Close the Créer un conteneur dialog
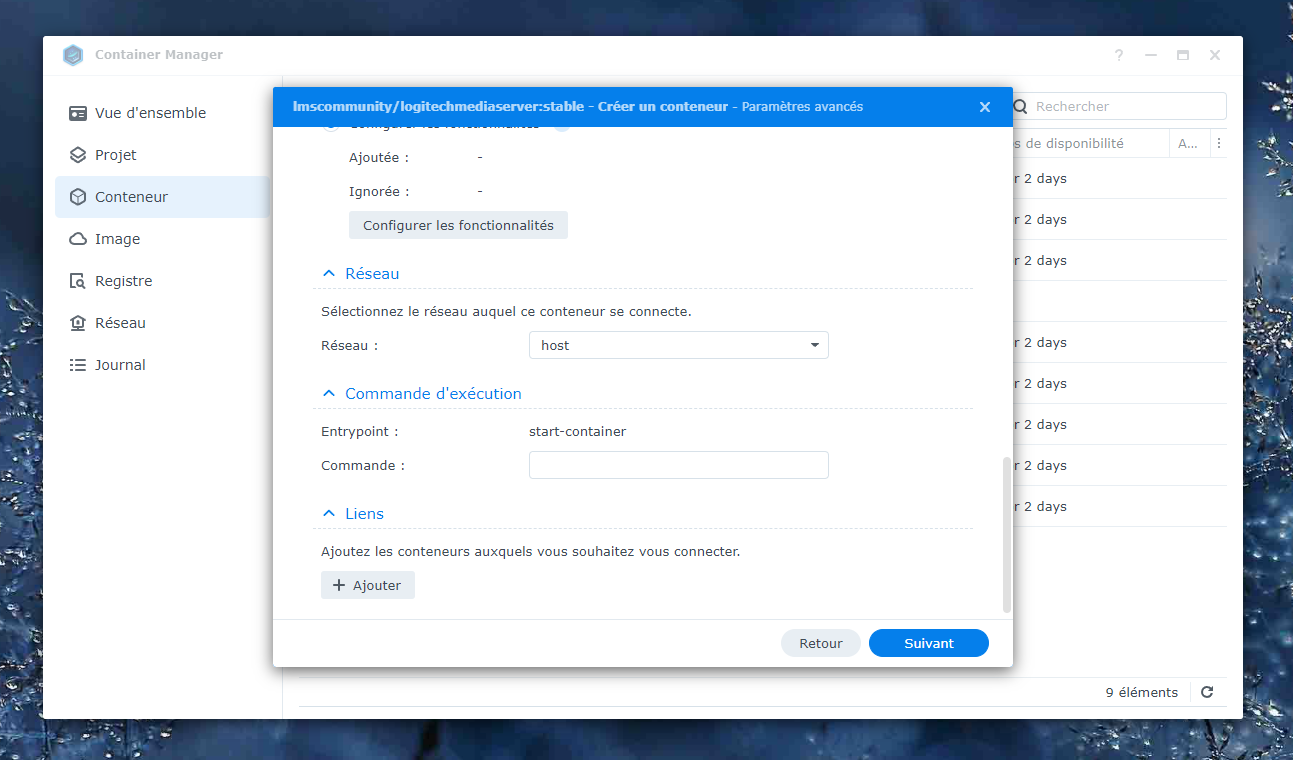 coord(985,107)
